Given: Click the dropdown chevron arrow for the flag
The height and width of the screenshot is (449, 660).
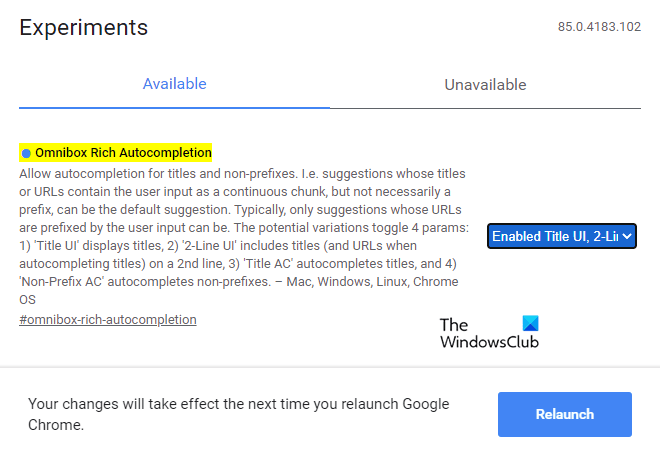Looking at the screenshot, I should point(627,236).
